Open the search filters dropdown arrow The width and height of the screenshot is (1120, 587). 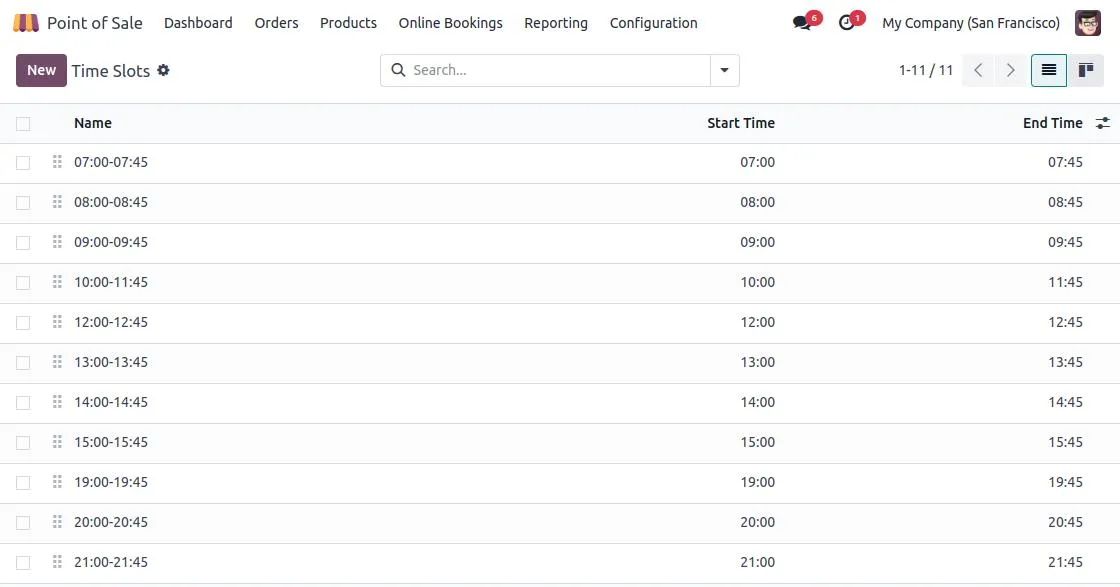(x=724, y=70)
